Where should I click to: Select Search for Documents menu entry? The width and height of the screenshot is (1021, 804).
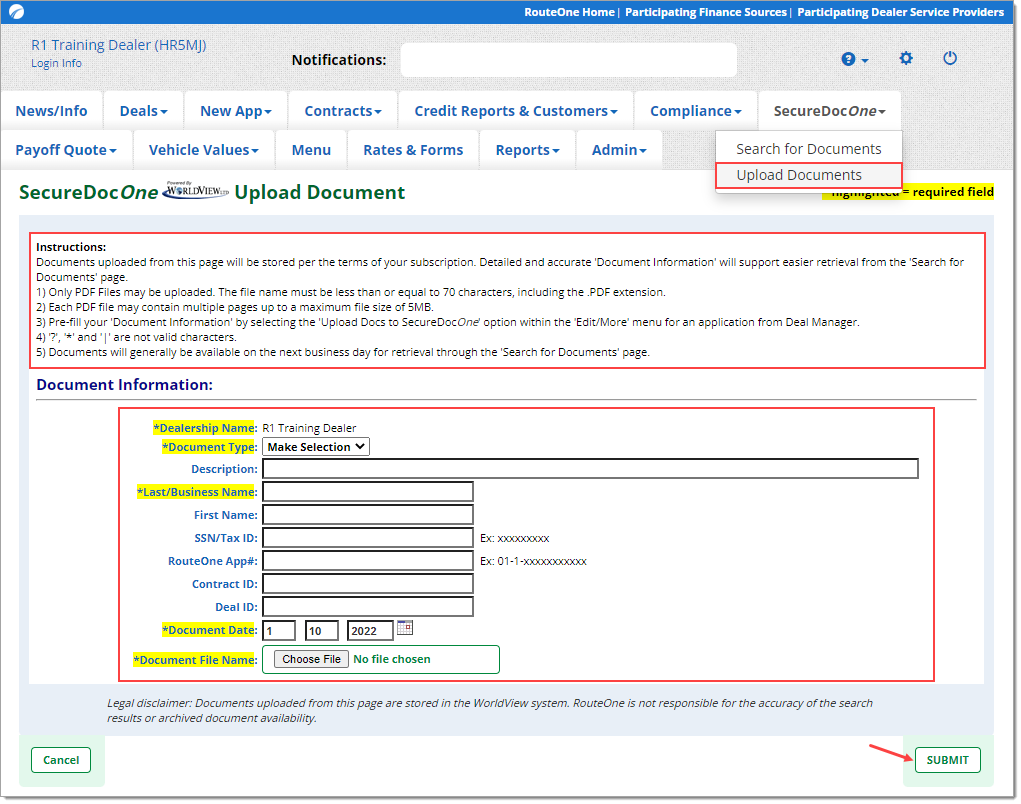click(809, 149)
